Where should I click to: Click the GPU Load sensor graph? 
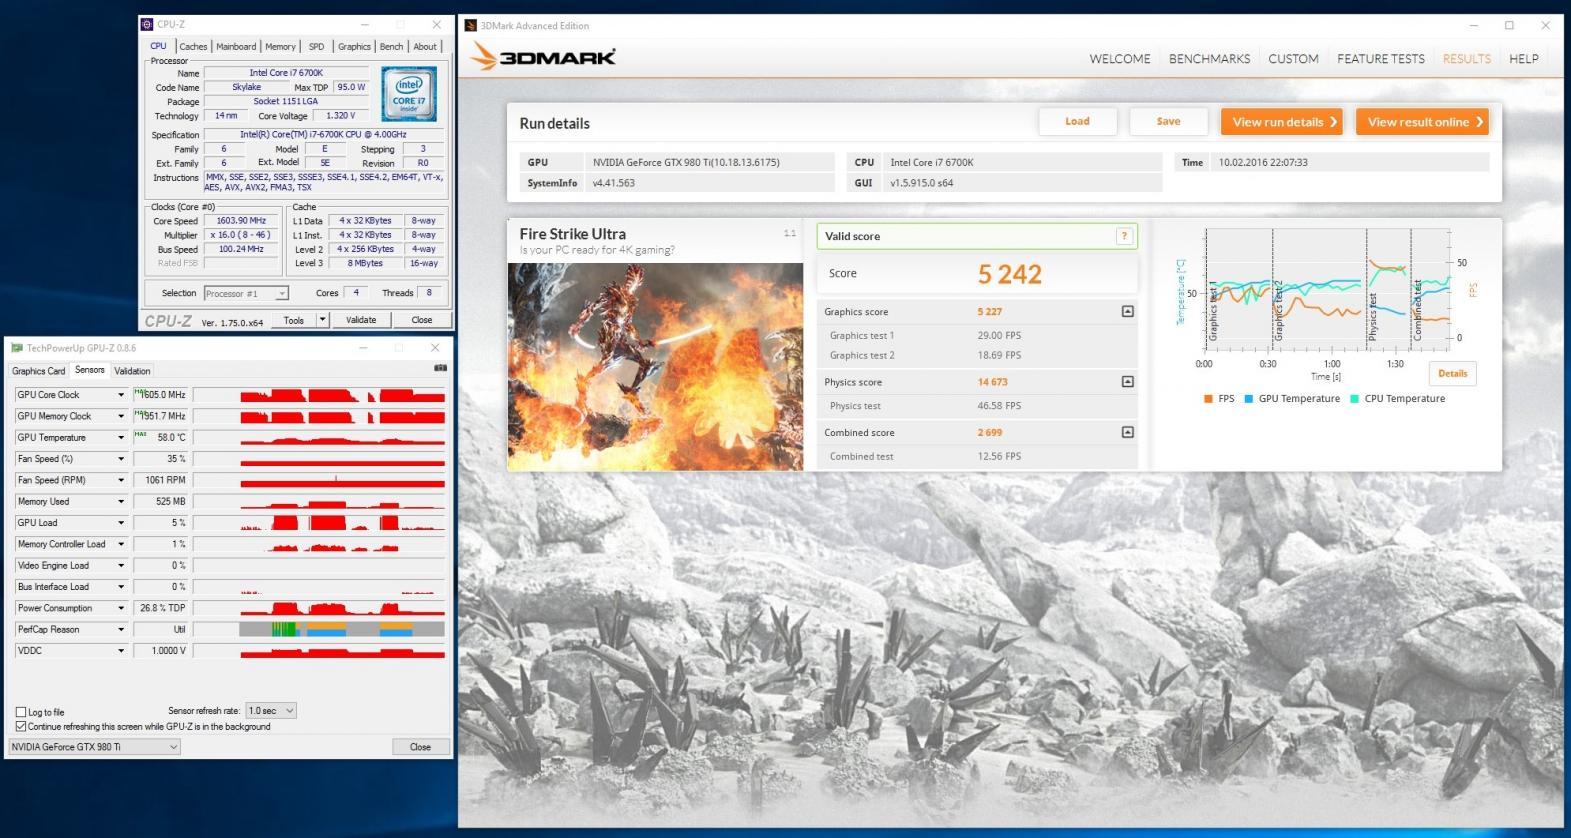click(x=319, y=522)
